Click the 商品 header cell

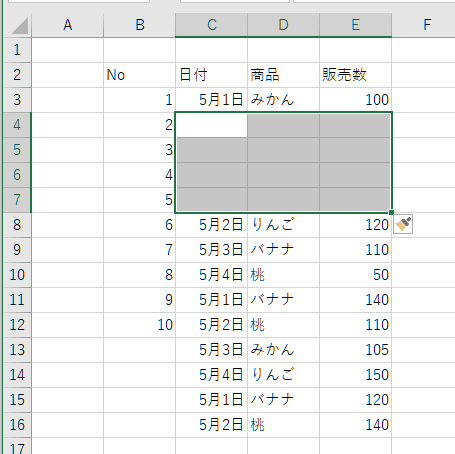[283, 75]
